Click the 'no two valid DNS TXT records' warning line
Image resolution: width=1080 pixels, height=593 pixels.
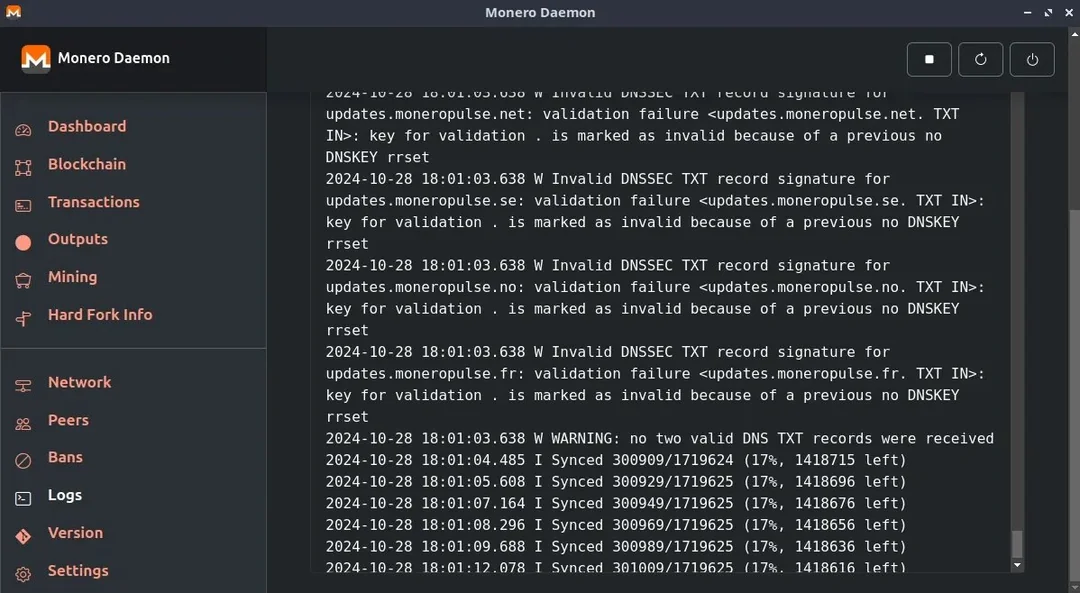(x=660, y=438)
